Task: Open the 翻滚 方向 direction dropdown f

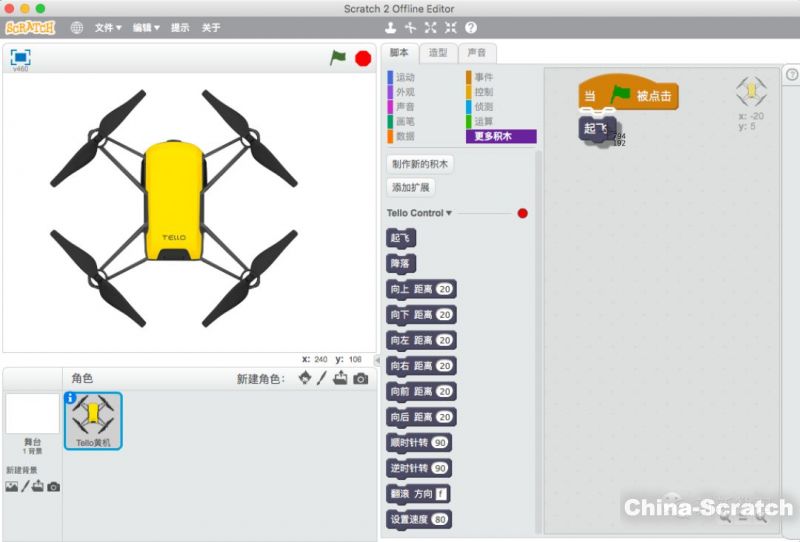Action: click(x=441, y=494)
